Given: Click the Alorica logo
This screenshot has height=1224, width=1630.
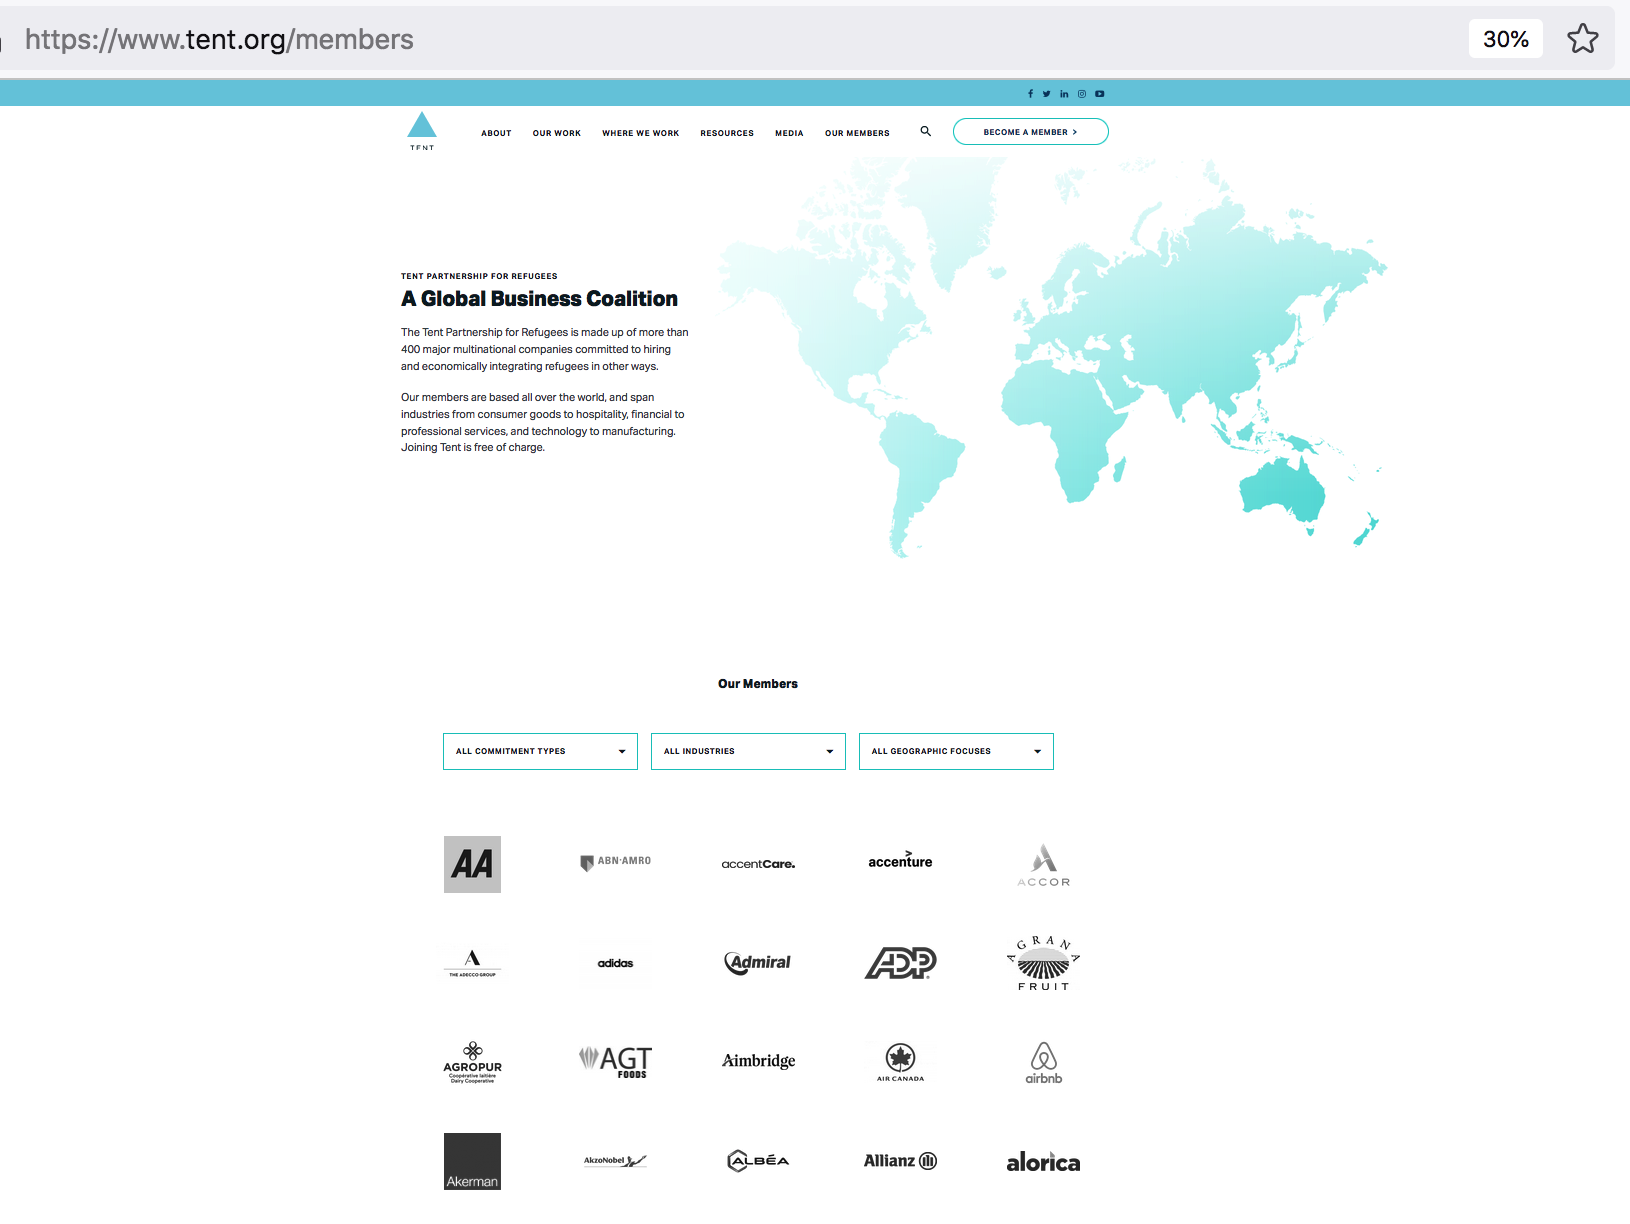Looking at the screenshot, I should coord(1043,1162).
